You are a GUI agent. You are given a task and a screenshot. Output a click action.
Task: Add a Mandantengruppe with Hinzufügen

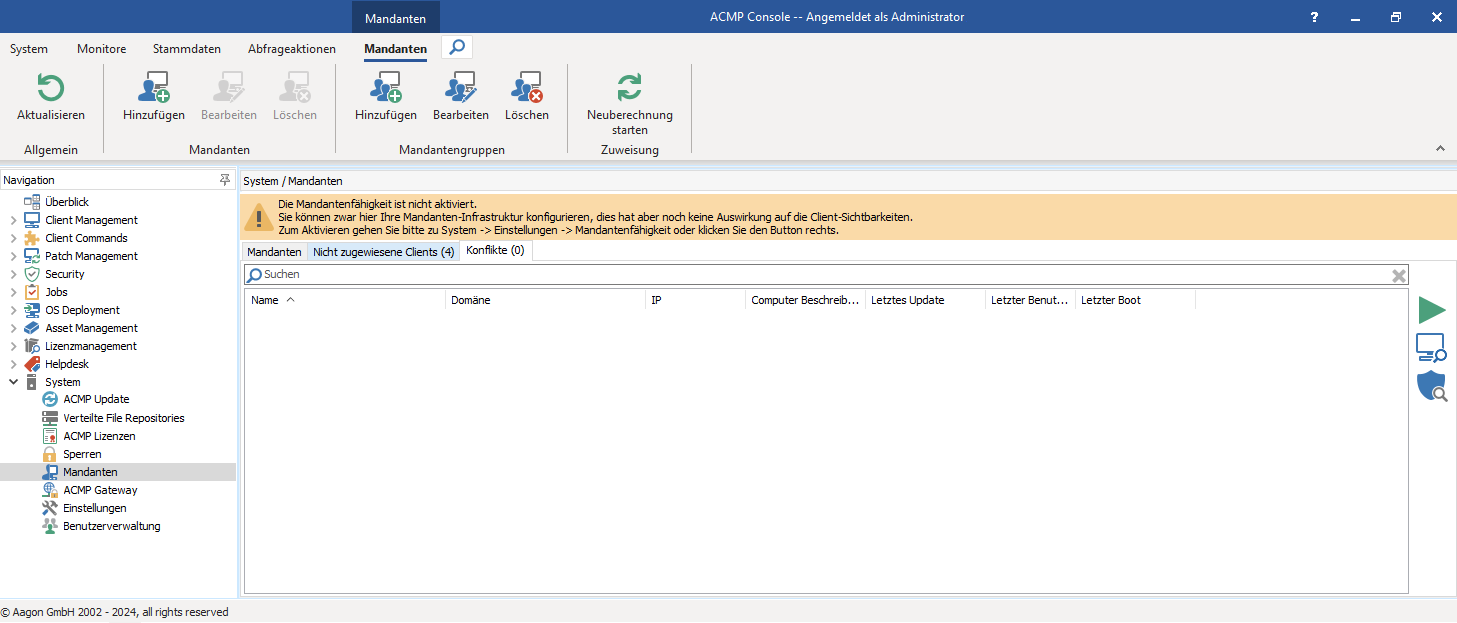(x=385, y=89)
